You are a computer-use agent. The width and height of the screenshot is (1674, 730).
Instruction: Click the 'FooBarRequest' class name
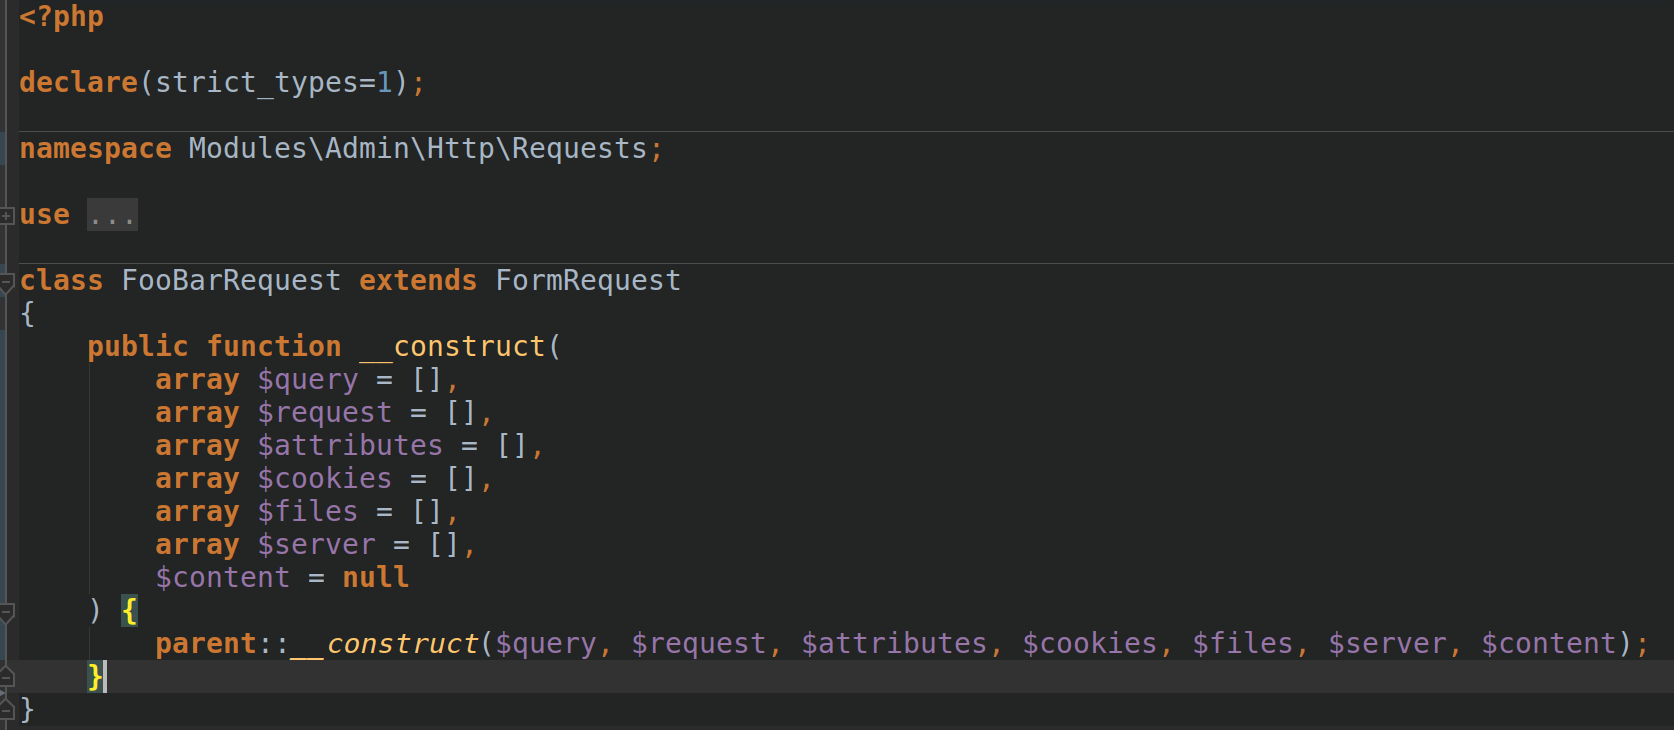tap(231, 280)
